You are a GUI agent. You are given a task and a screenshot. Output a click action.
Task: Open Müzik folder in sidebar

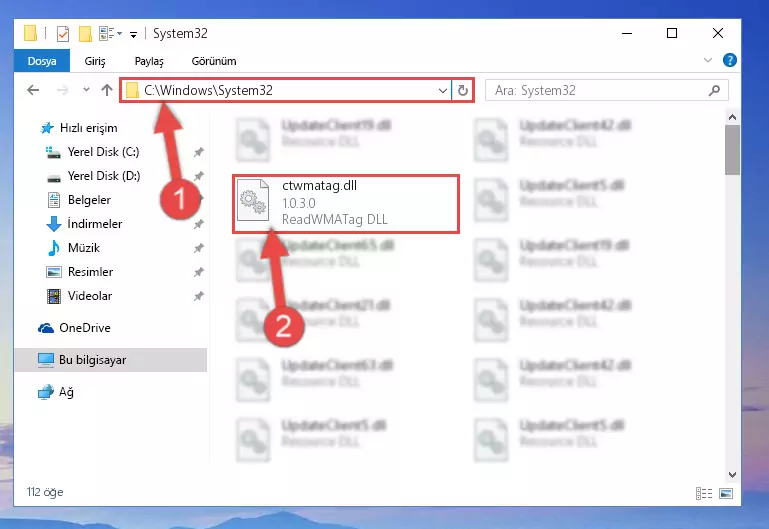83,248
